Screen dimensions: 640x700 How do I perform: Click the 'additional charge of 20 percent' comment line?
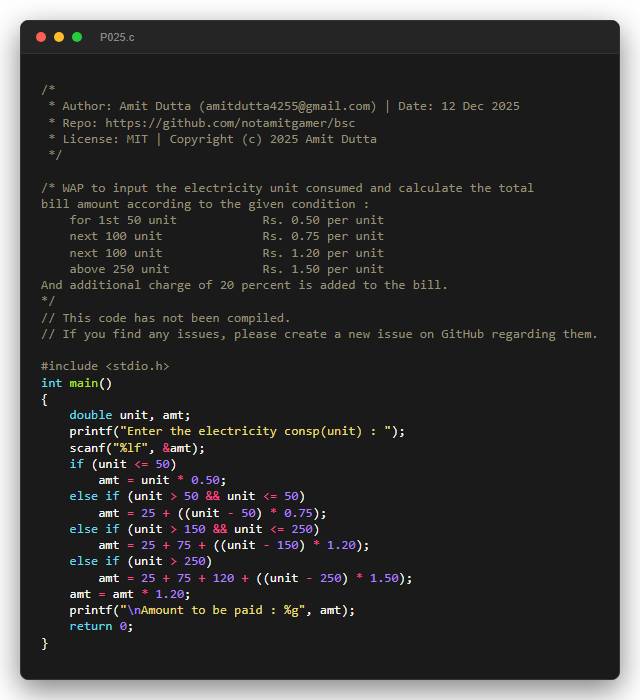point(244,285)
